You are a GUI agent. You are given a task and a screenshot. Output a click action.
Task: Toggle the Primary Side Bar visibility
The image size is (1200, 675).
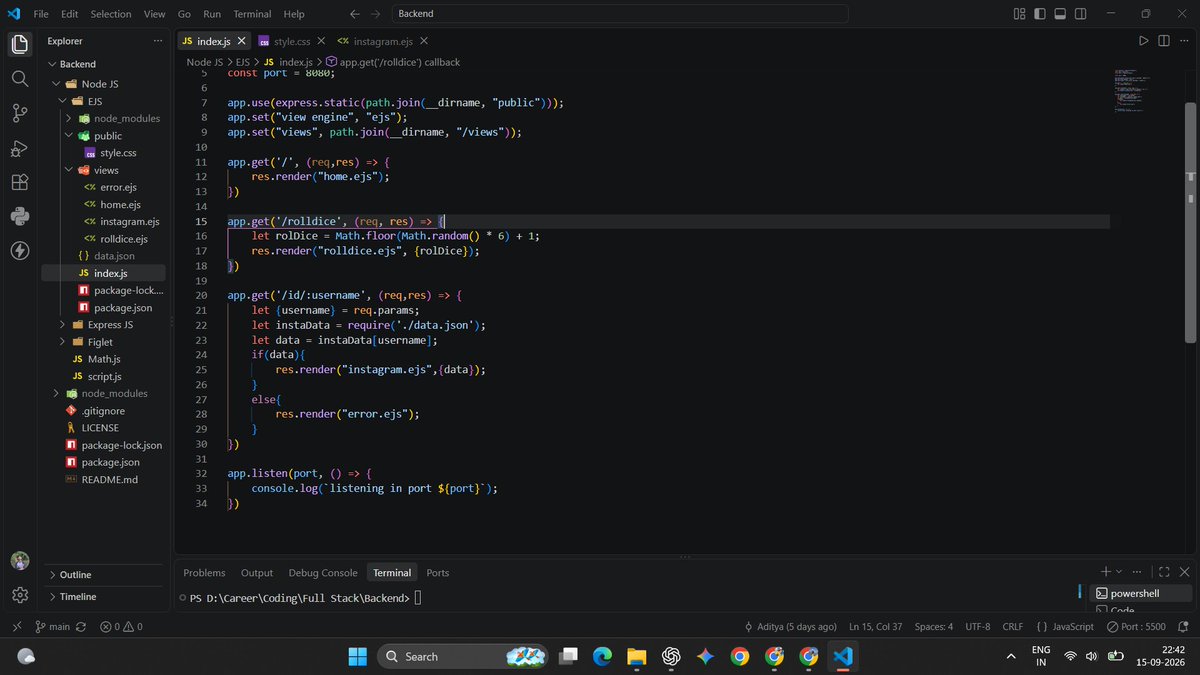click(1040, 14)
